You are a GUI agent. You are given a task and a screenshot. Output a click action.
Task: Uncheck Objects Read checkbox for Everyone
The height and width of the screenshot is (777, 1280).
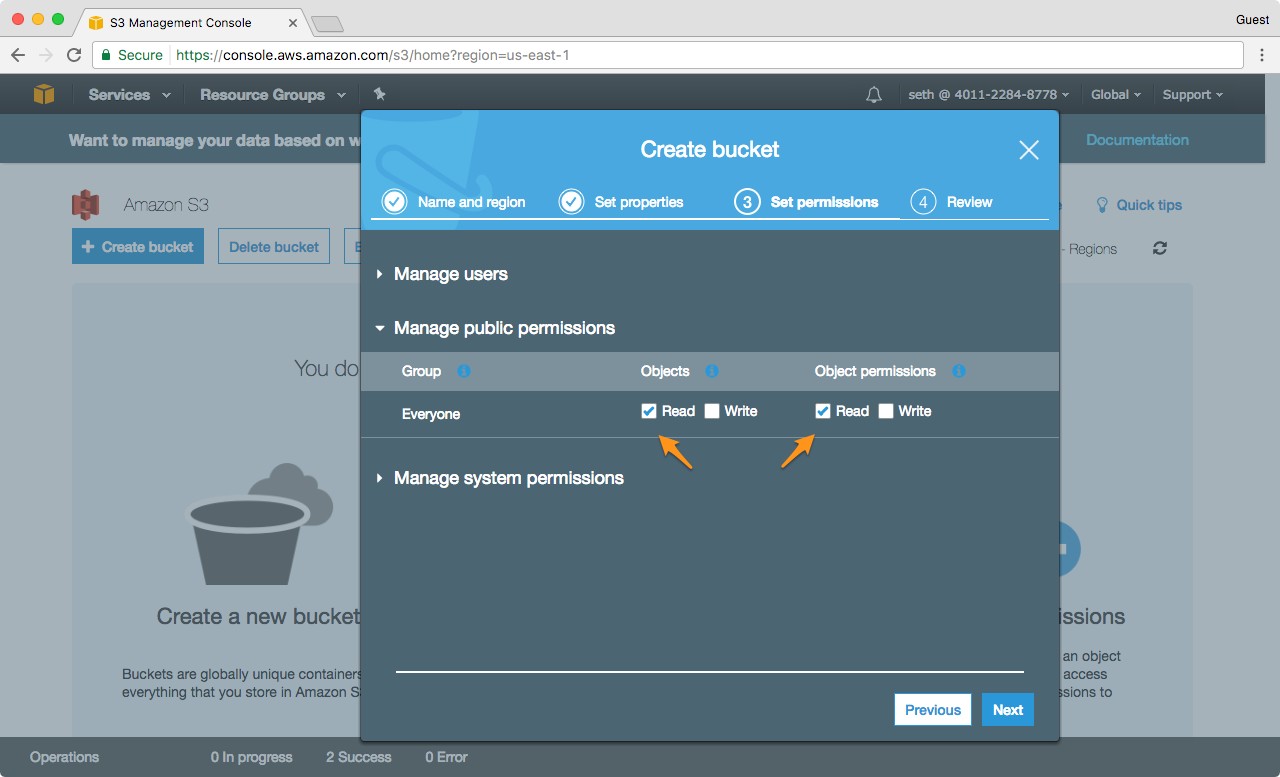(649, 411)
